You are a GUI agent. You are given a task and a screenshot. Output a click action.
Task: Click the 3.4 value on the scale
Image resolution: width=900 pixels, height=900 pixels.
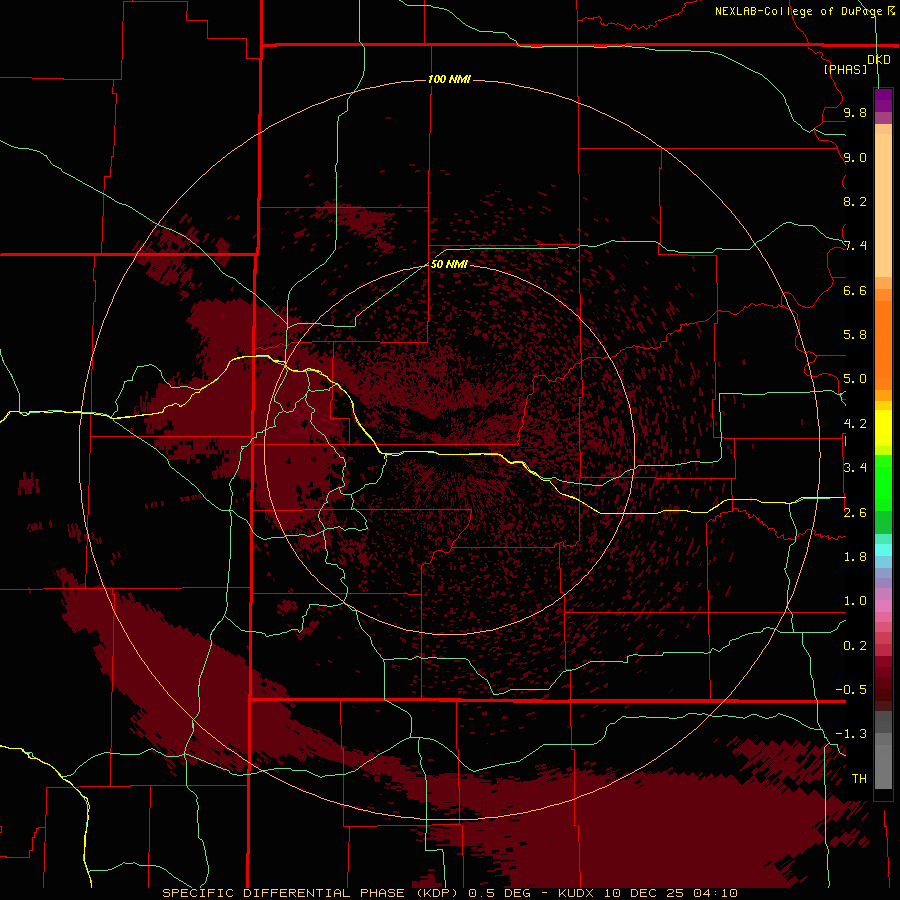coord(855,468)
